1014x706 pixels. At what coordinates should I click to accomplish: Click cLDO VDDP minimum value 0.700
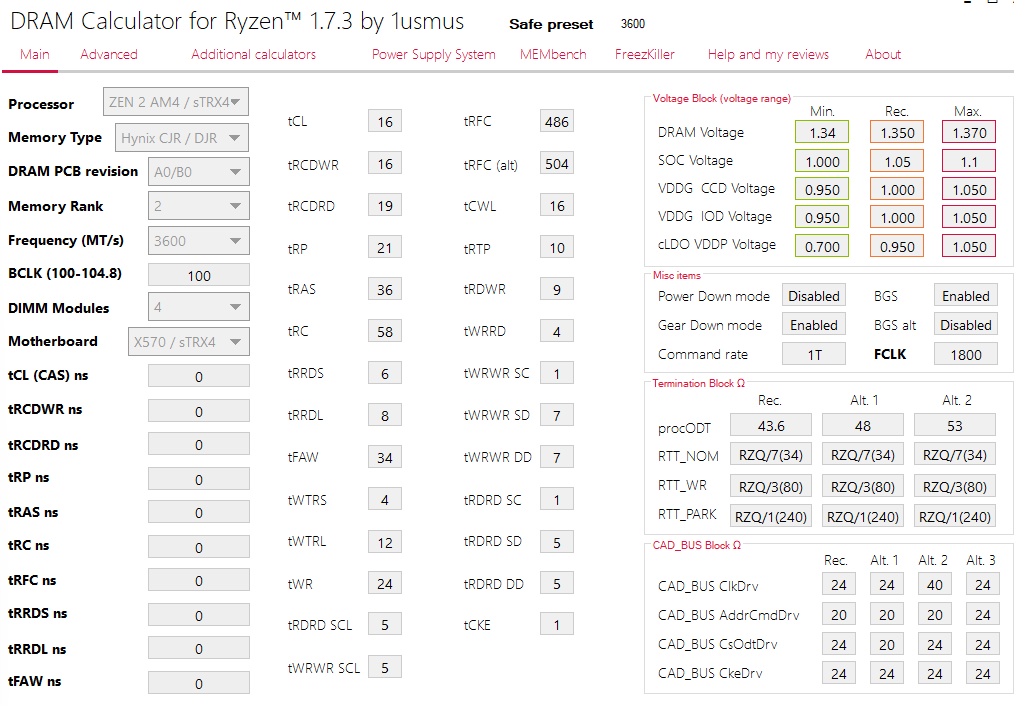click(x=822, y=246)
